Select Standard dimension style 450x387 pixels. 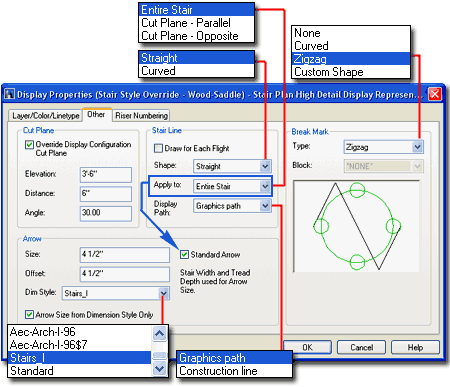pos(80,371)
